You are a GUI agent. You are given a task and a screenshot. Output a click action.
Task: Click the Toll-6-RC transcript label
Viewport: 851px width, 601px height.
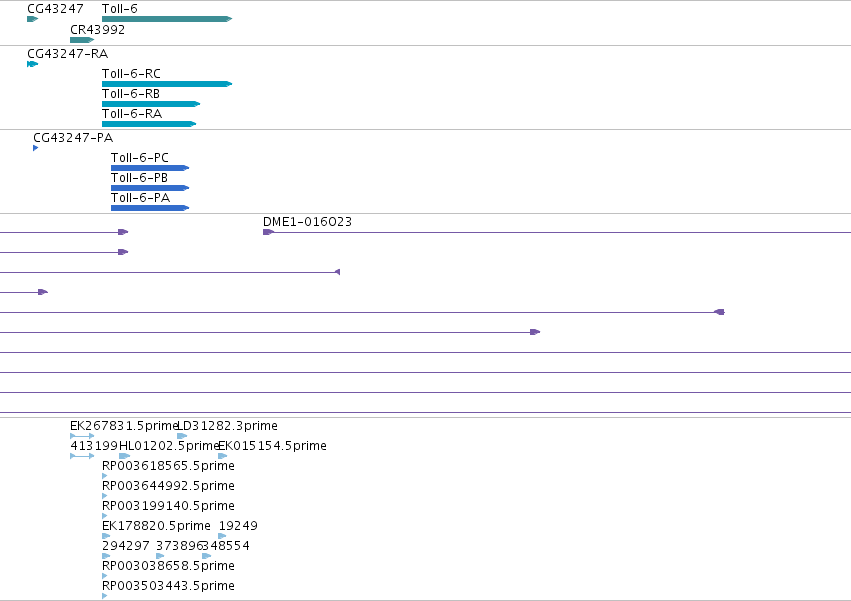click(x=131, y=73)
